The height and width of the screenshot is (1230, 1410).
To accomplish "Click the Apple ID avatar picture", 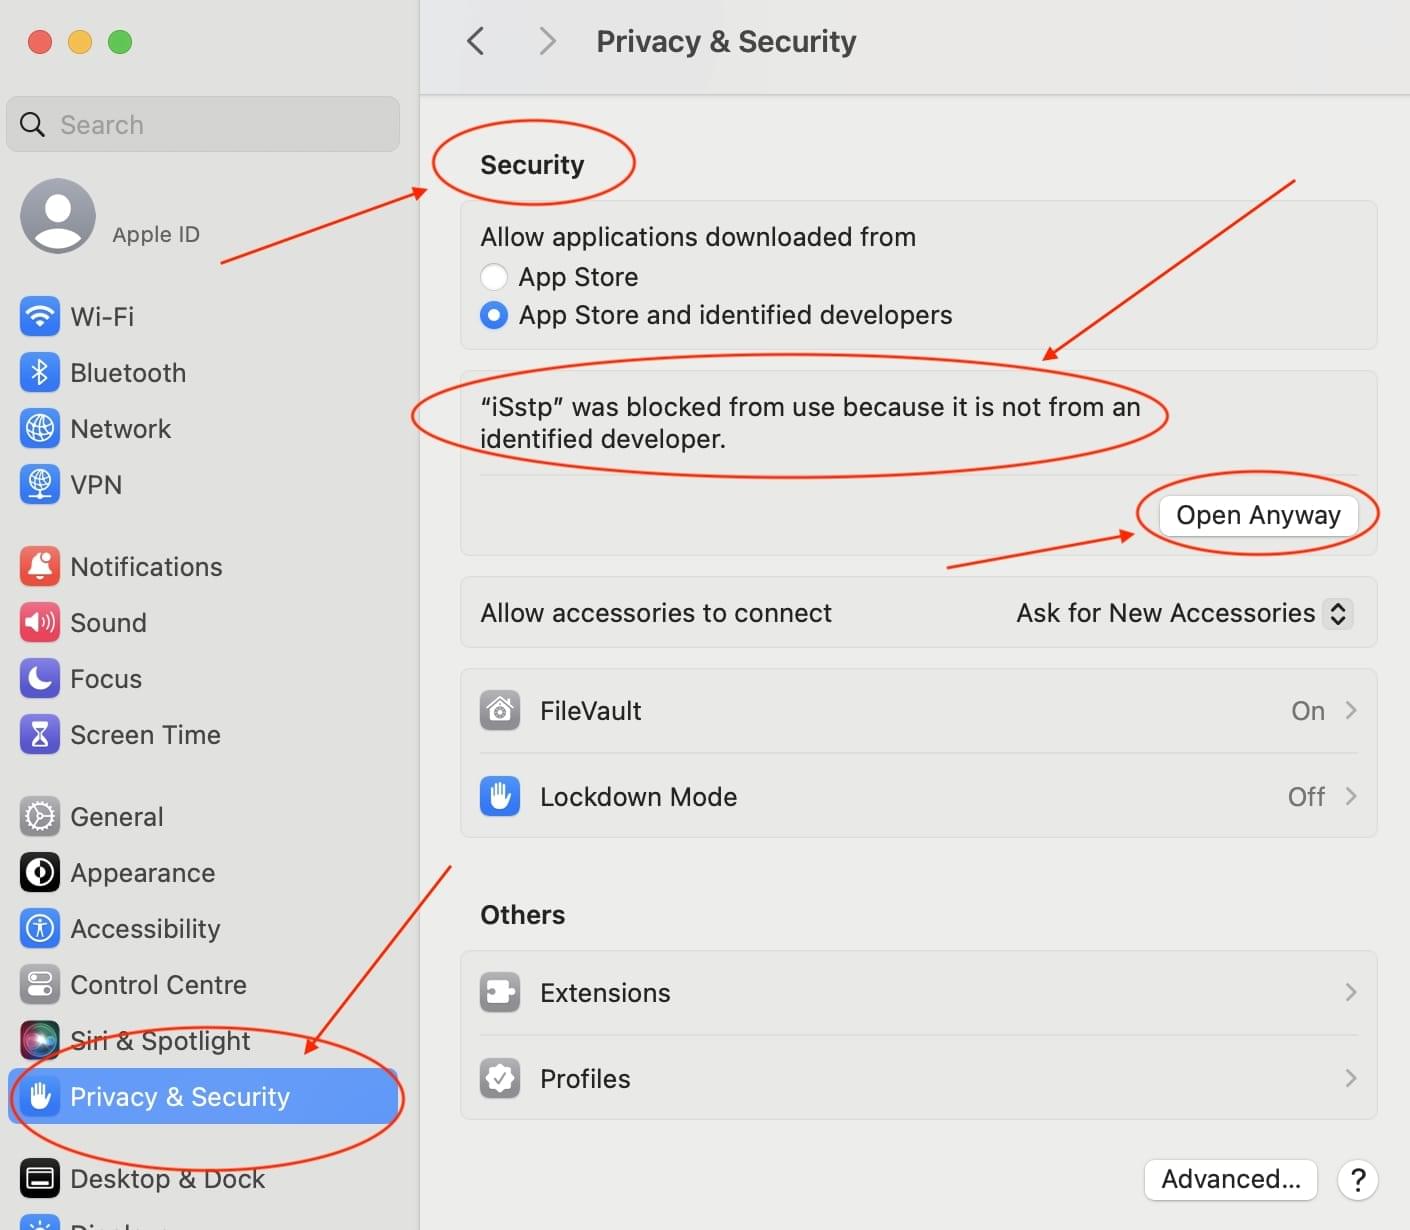I will point(58,216).
